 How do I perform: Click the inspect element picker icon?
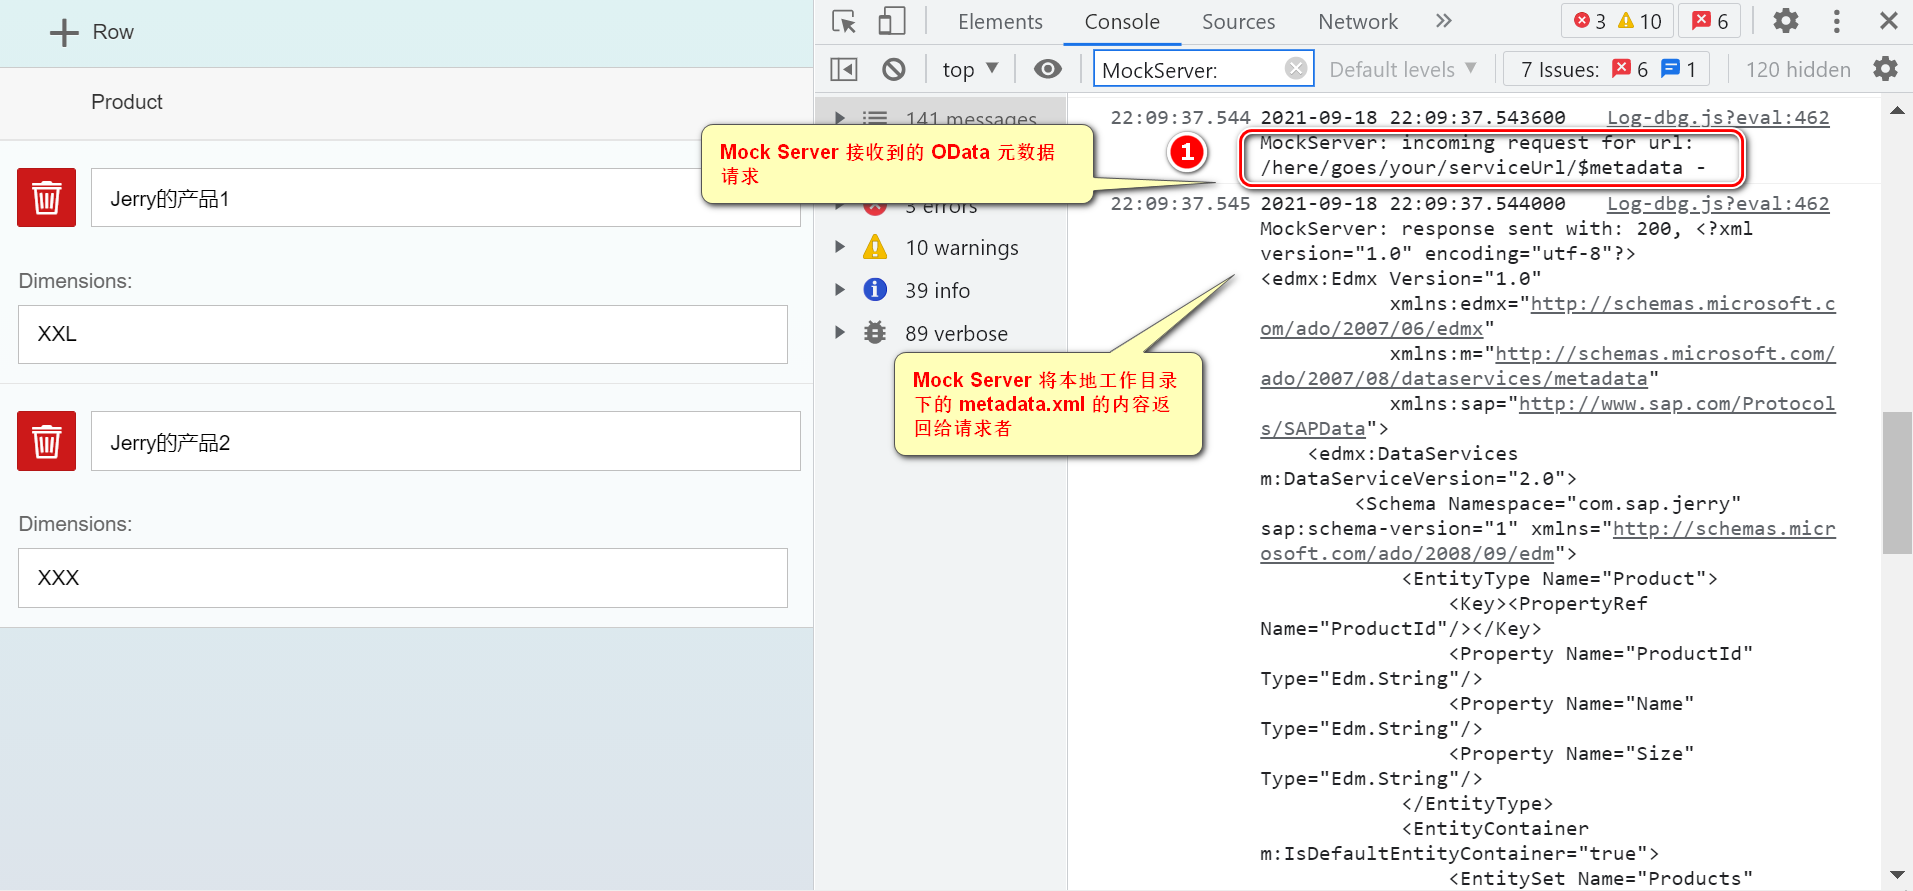tap(844, 21)
